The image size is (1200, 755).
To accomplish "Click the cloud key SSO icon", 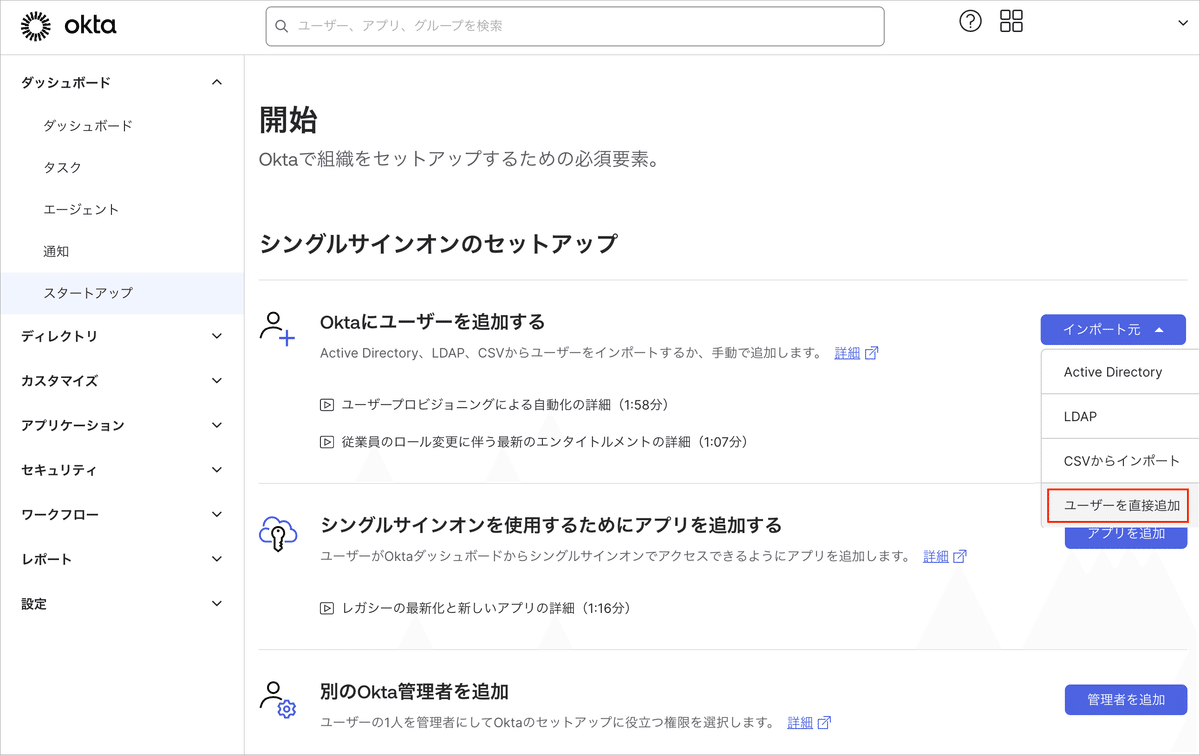I will click(278, 533).
